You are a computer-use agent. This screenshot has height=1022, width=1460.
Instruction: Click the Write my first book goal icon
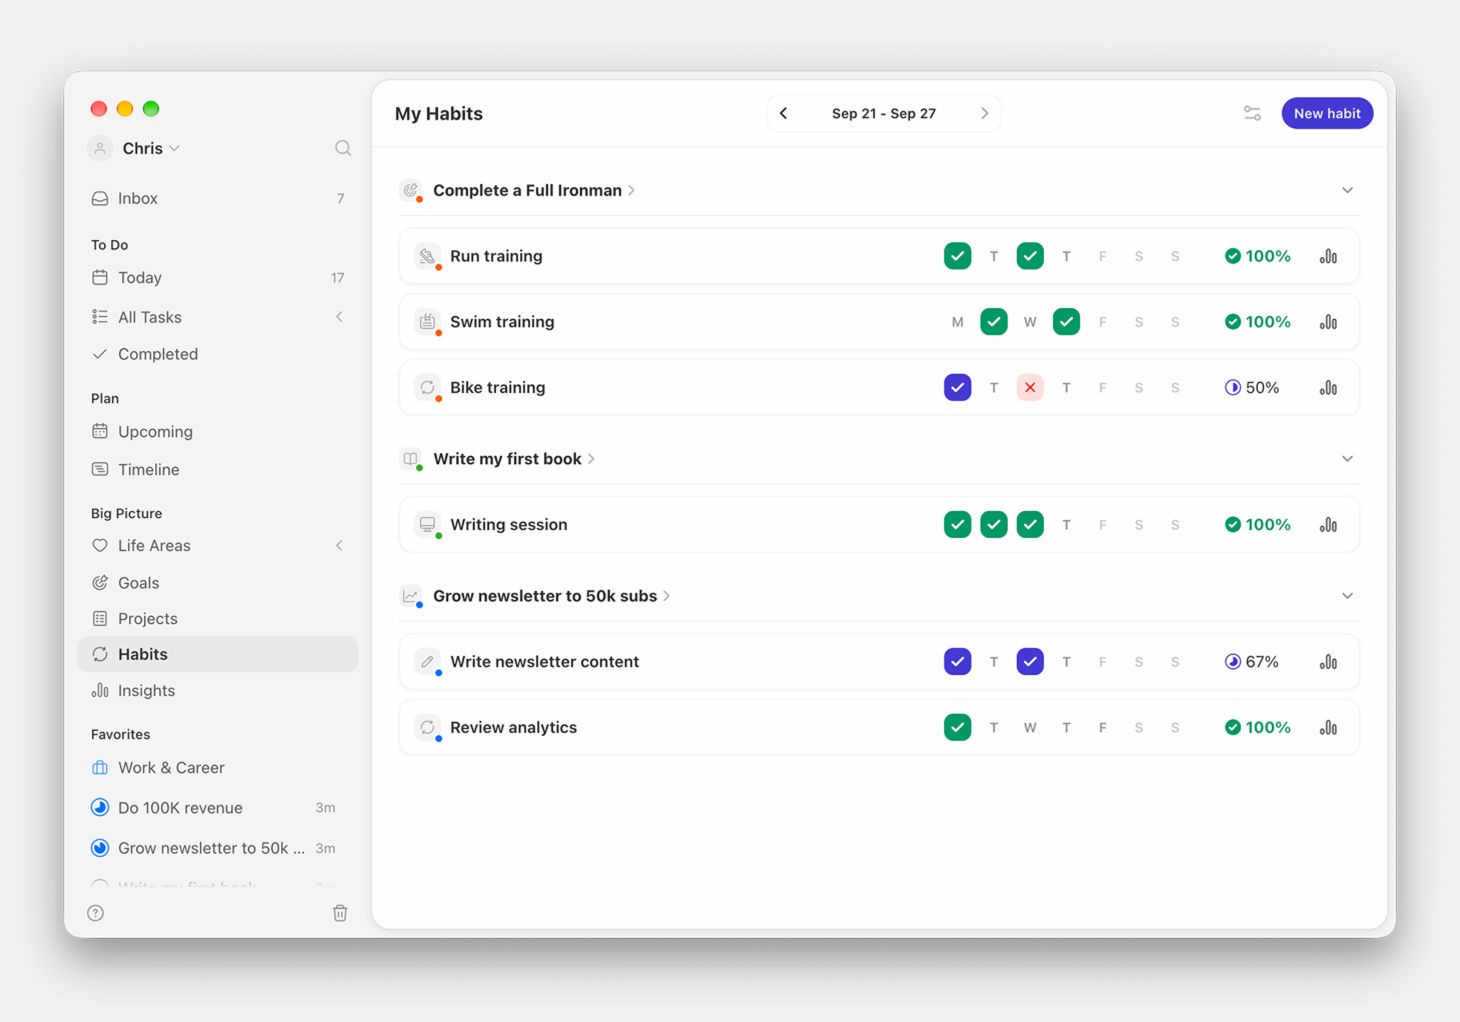(410, 459)
